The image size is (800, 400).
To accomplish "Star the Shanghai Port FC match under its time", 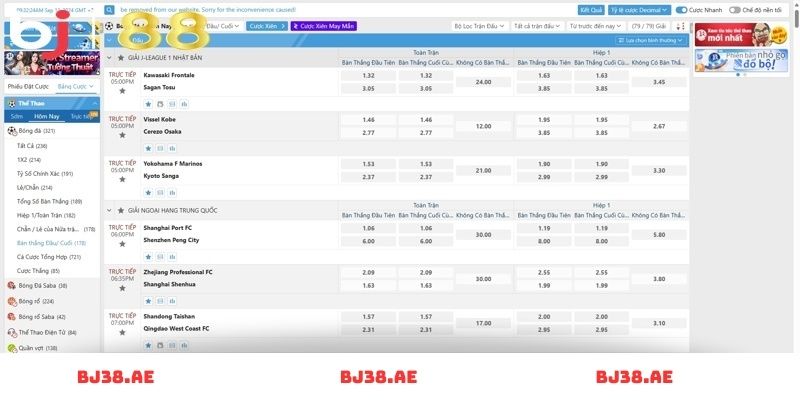I will [x=122, y=244].
